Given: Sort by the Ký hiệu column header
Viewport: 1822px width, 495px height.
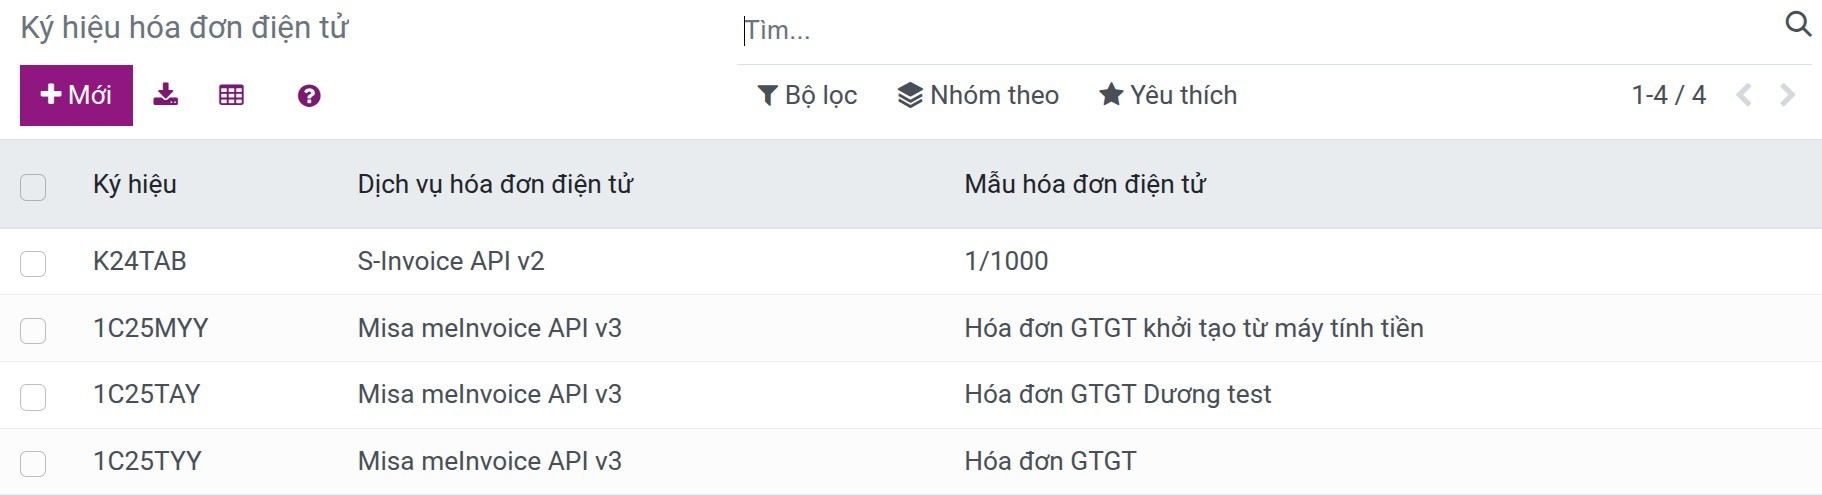Looking at the screenshot, I should pos(135,184).
